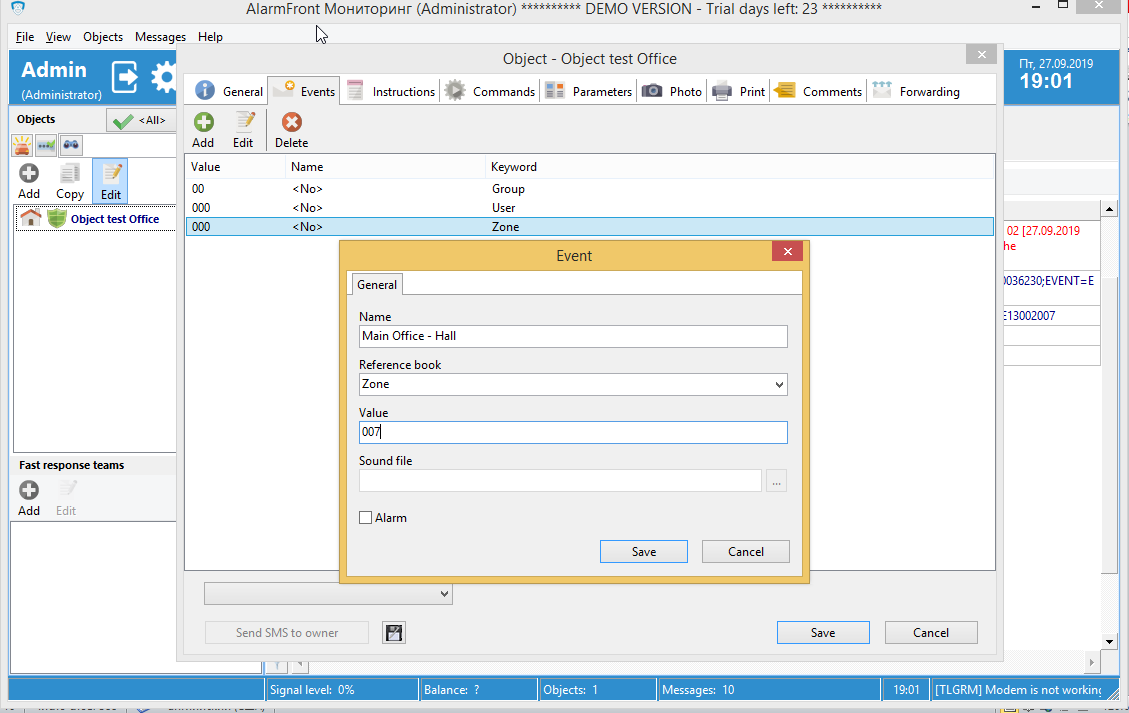Add a new event with the green plus
This screenshot has height=713, width=1129.
click(203, 130)
